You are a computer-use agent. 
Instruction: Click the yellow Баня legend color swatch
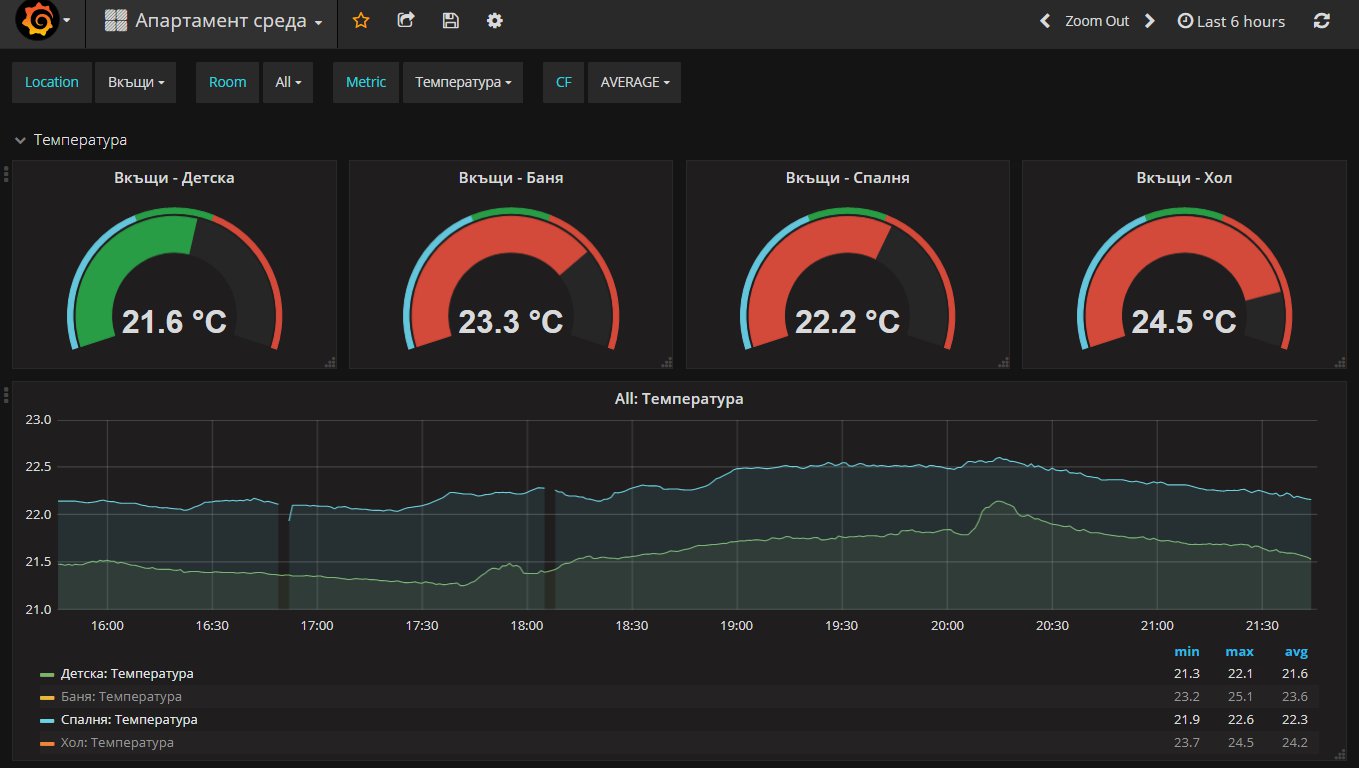(47, 698)
